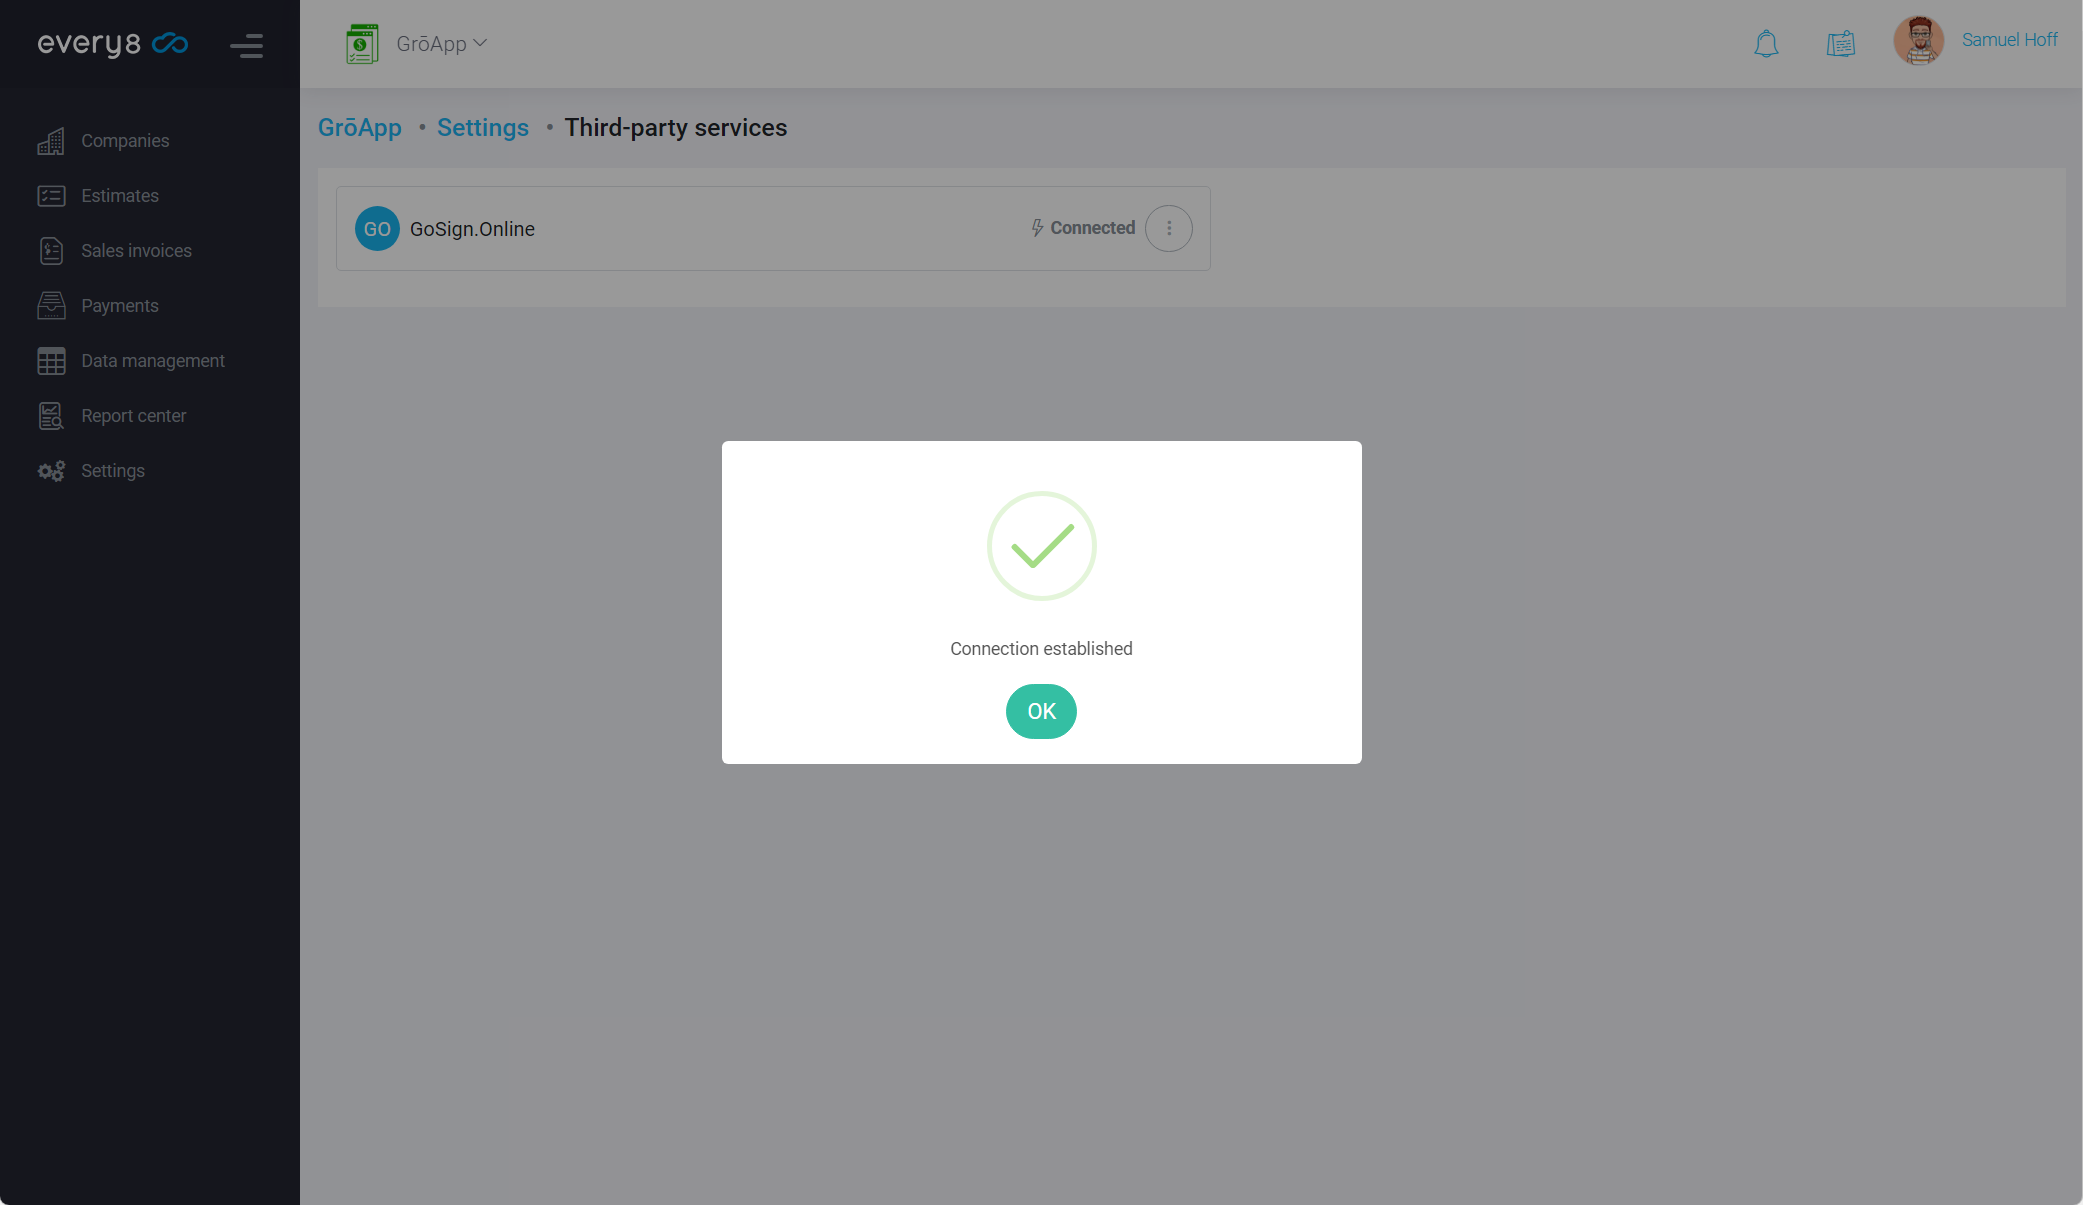Open Companies in the sidebar
The height and width of the screenshot is (1205, 2083).
point(125,141)
